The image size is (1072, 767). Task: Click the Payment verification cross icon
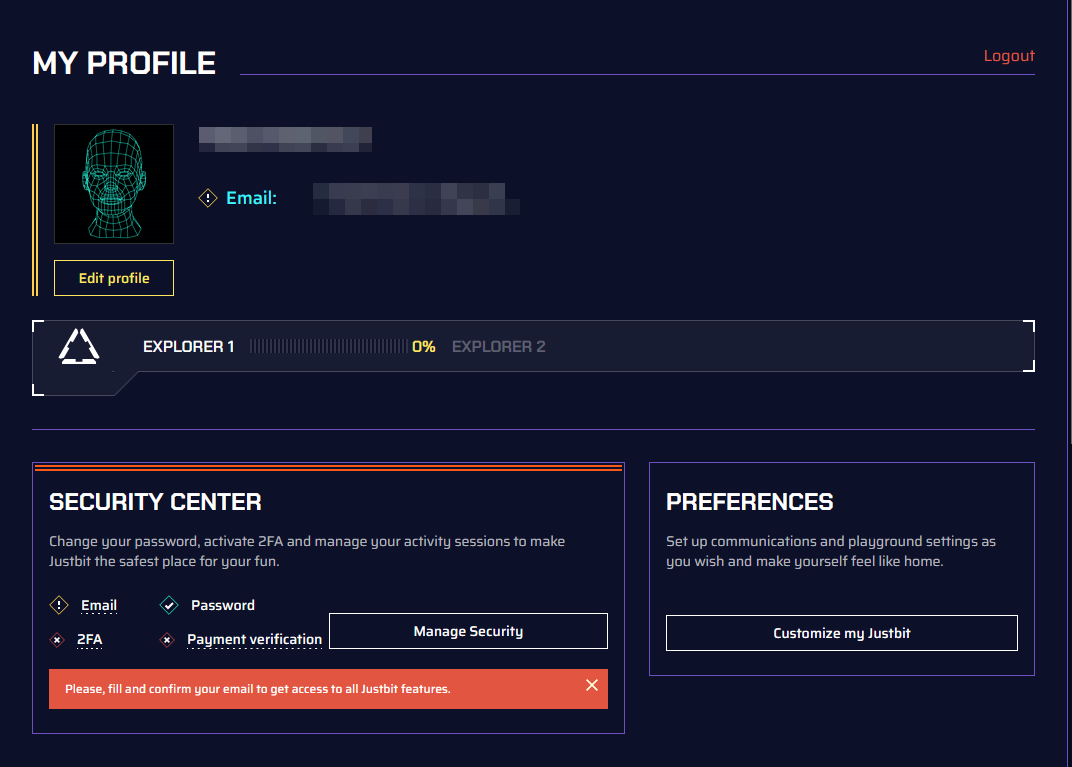tap(167, 640)
